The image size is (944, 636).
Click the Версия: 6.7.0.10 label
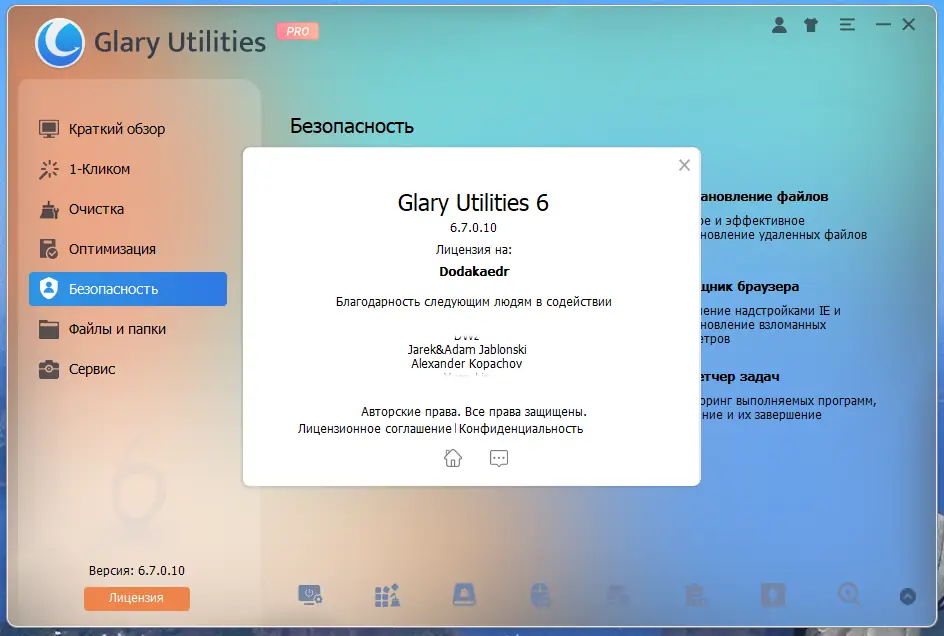pyautogui.click(x=137, y=570)
